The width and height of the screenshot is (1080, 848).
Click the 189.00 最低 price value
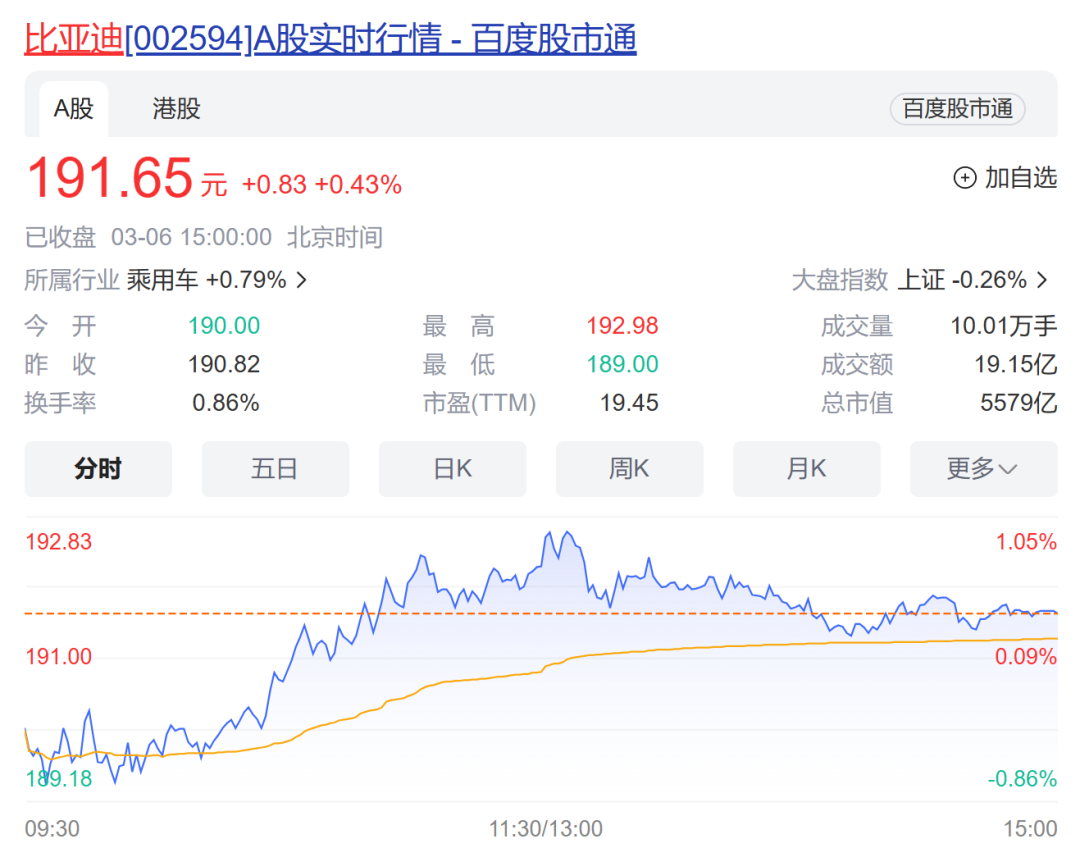[621, 364]
